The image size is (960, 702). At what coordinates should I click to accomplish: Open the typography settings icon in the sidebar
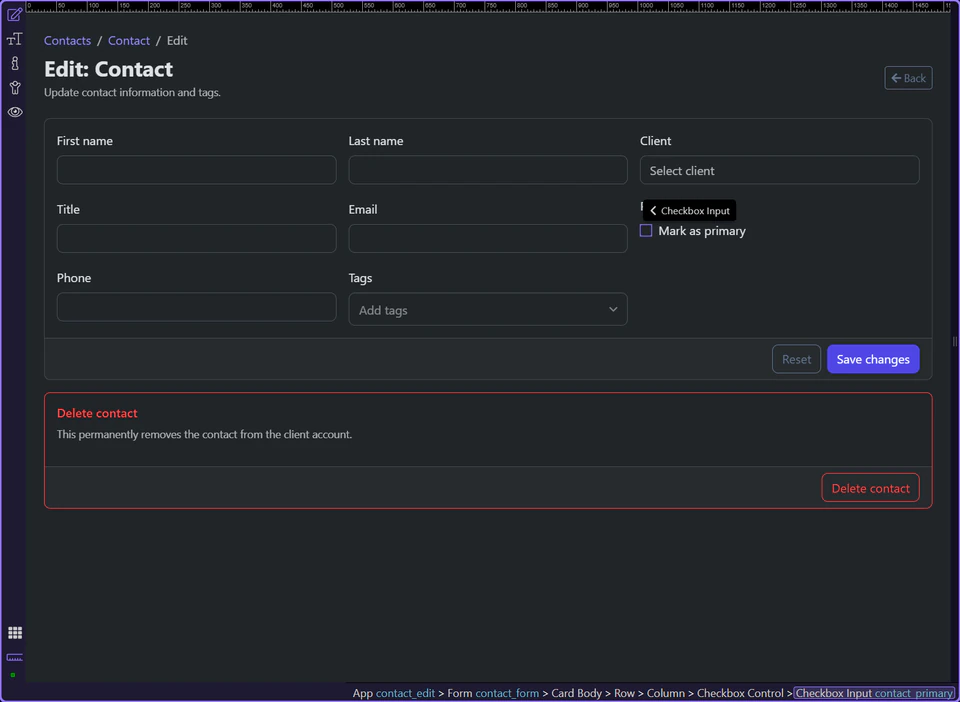(14, 38)
